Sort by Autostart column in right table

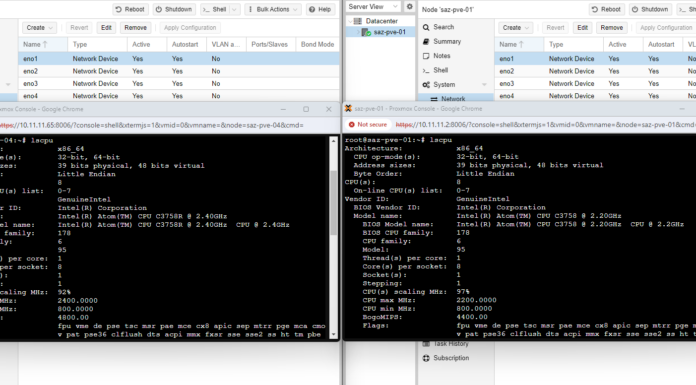point(662,44)
